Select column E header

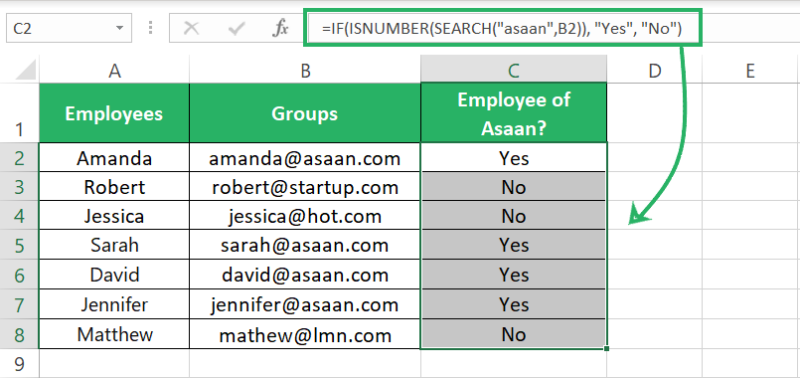(x=751, y=70)
